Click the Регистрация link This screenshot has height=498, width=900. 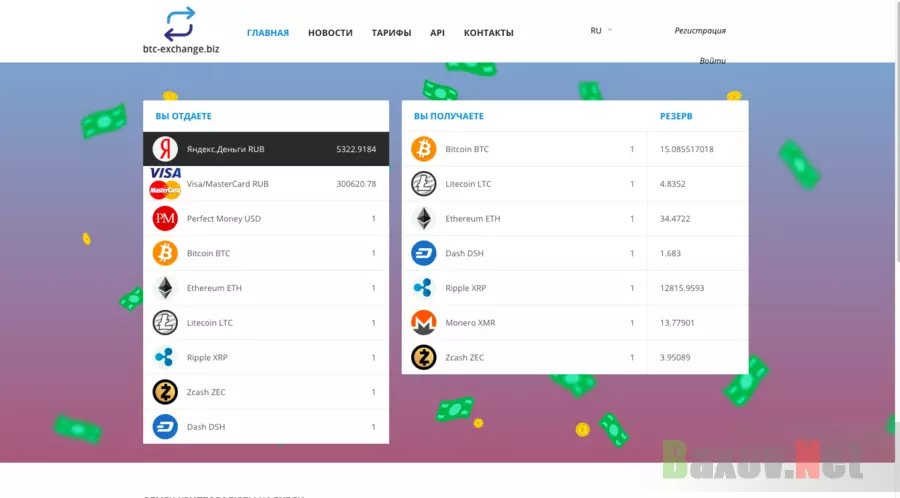tap(700, 30)
